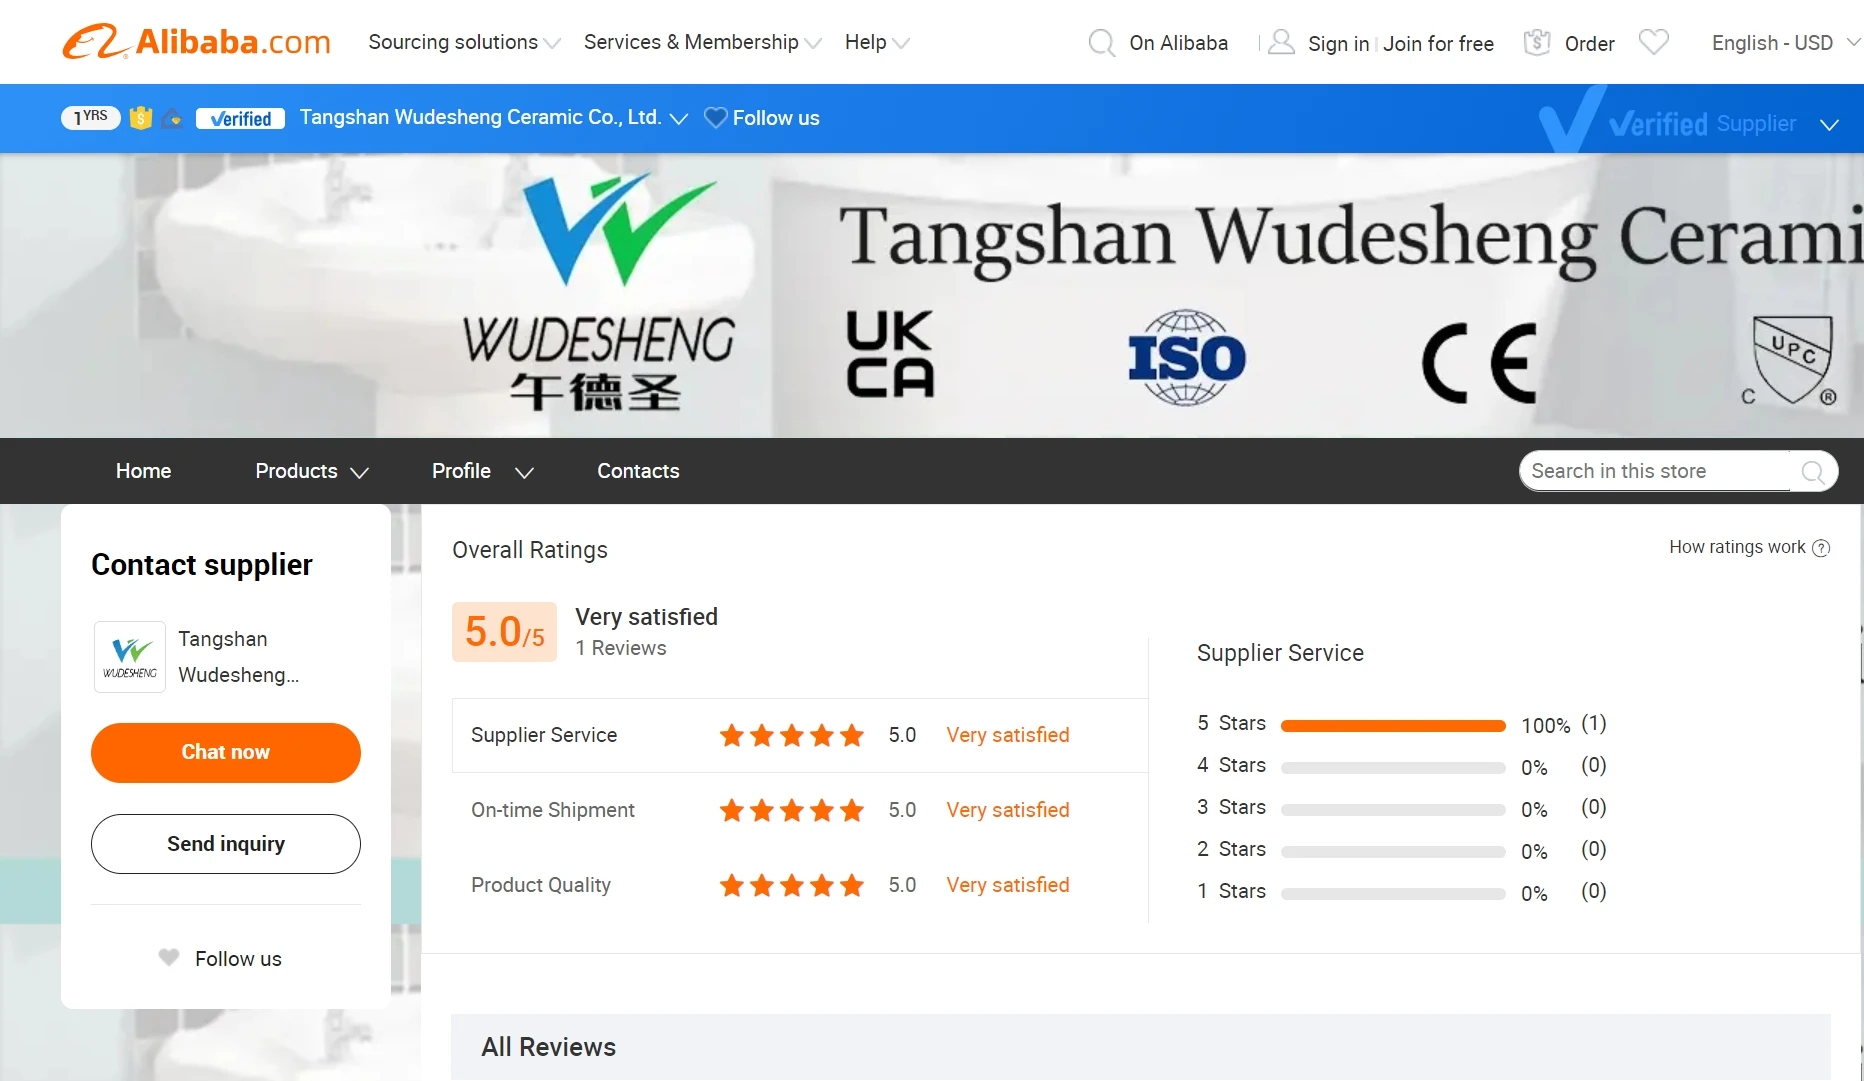Open the Products menu dropdown
The image size is (1864, 1081).
(x=312, y=471)
